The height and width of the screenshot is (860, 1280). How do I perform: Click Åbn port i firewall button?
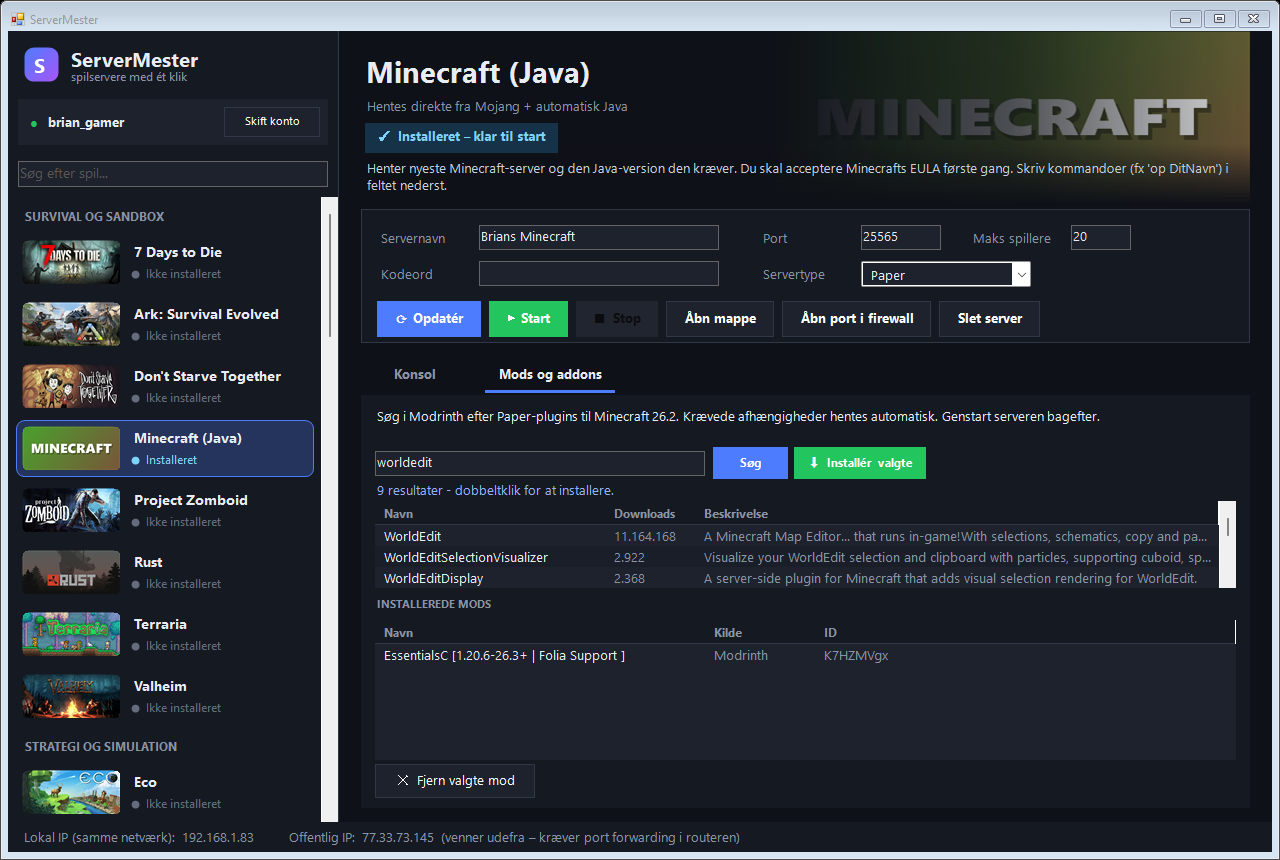tap(857, 319)
